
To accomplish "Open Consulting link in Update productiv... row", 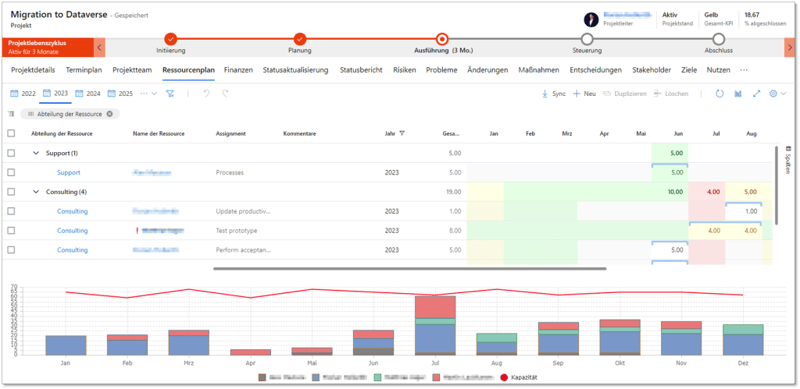I will pos(72,211).
